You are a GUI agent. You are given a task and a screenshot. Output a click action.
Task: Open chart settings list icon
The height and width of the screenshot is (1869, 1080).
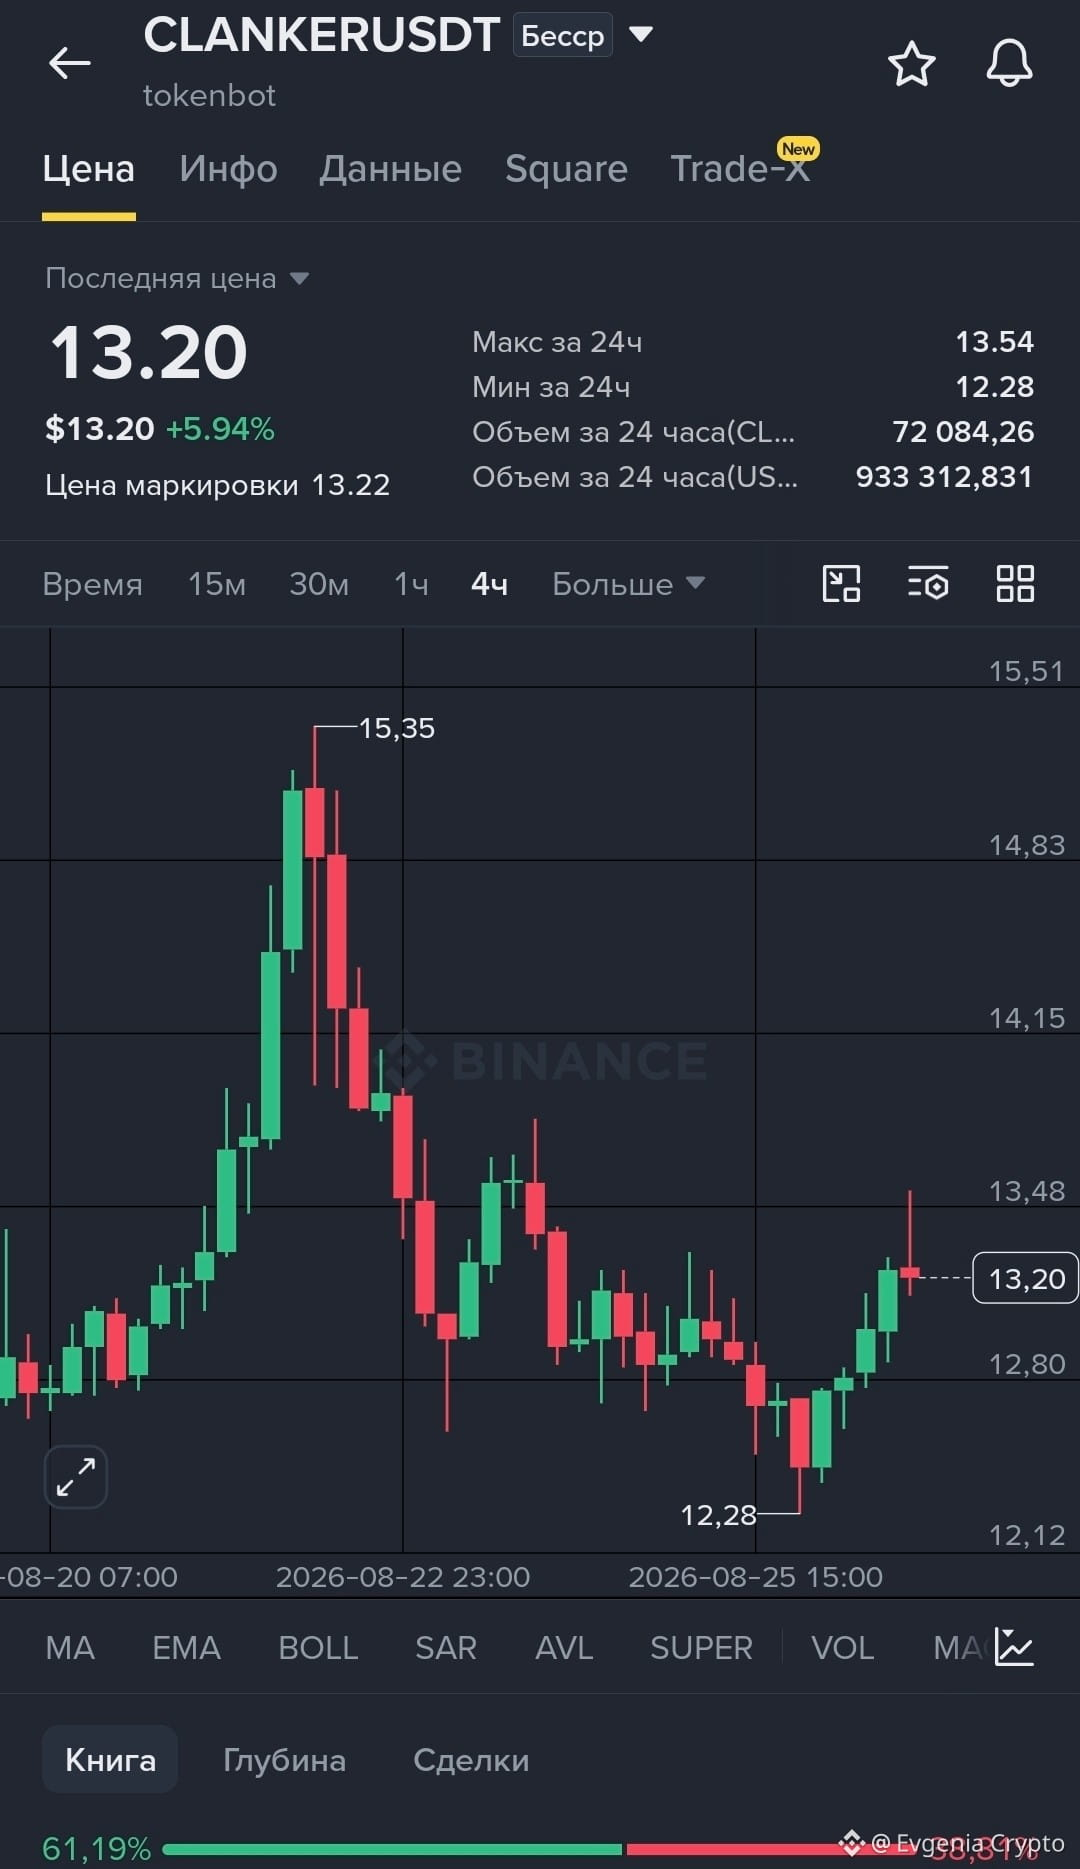pos(928,583)
